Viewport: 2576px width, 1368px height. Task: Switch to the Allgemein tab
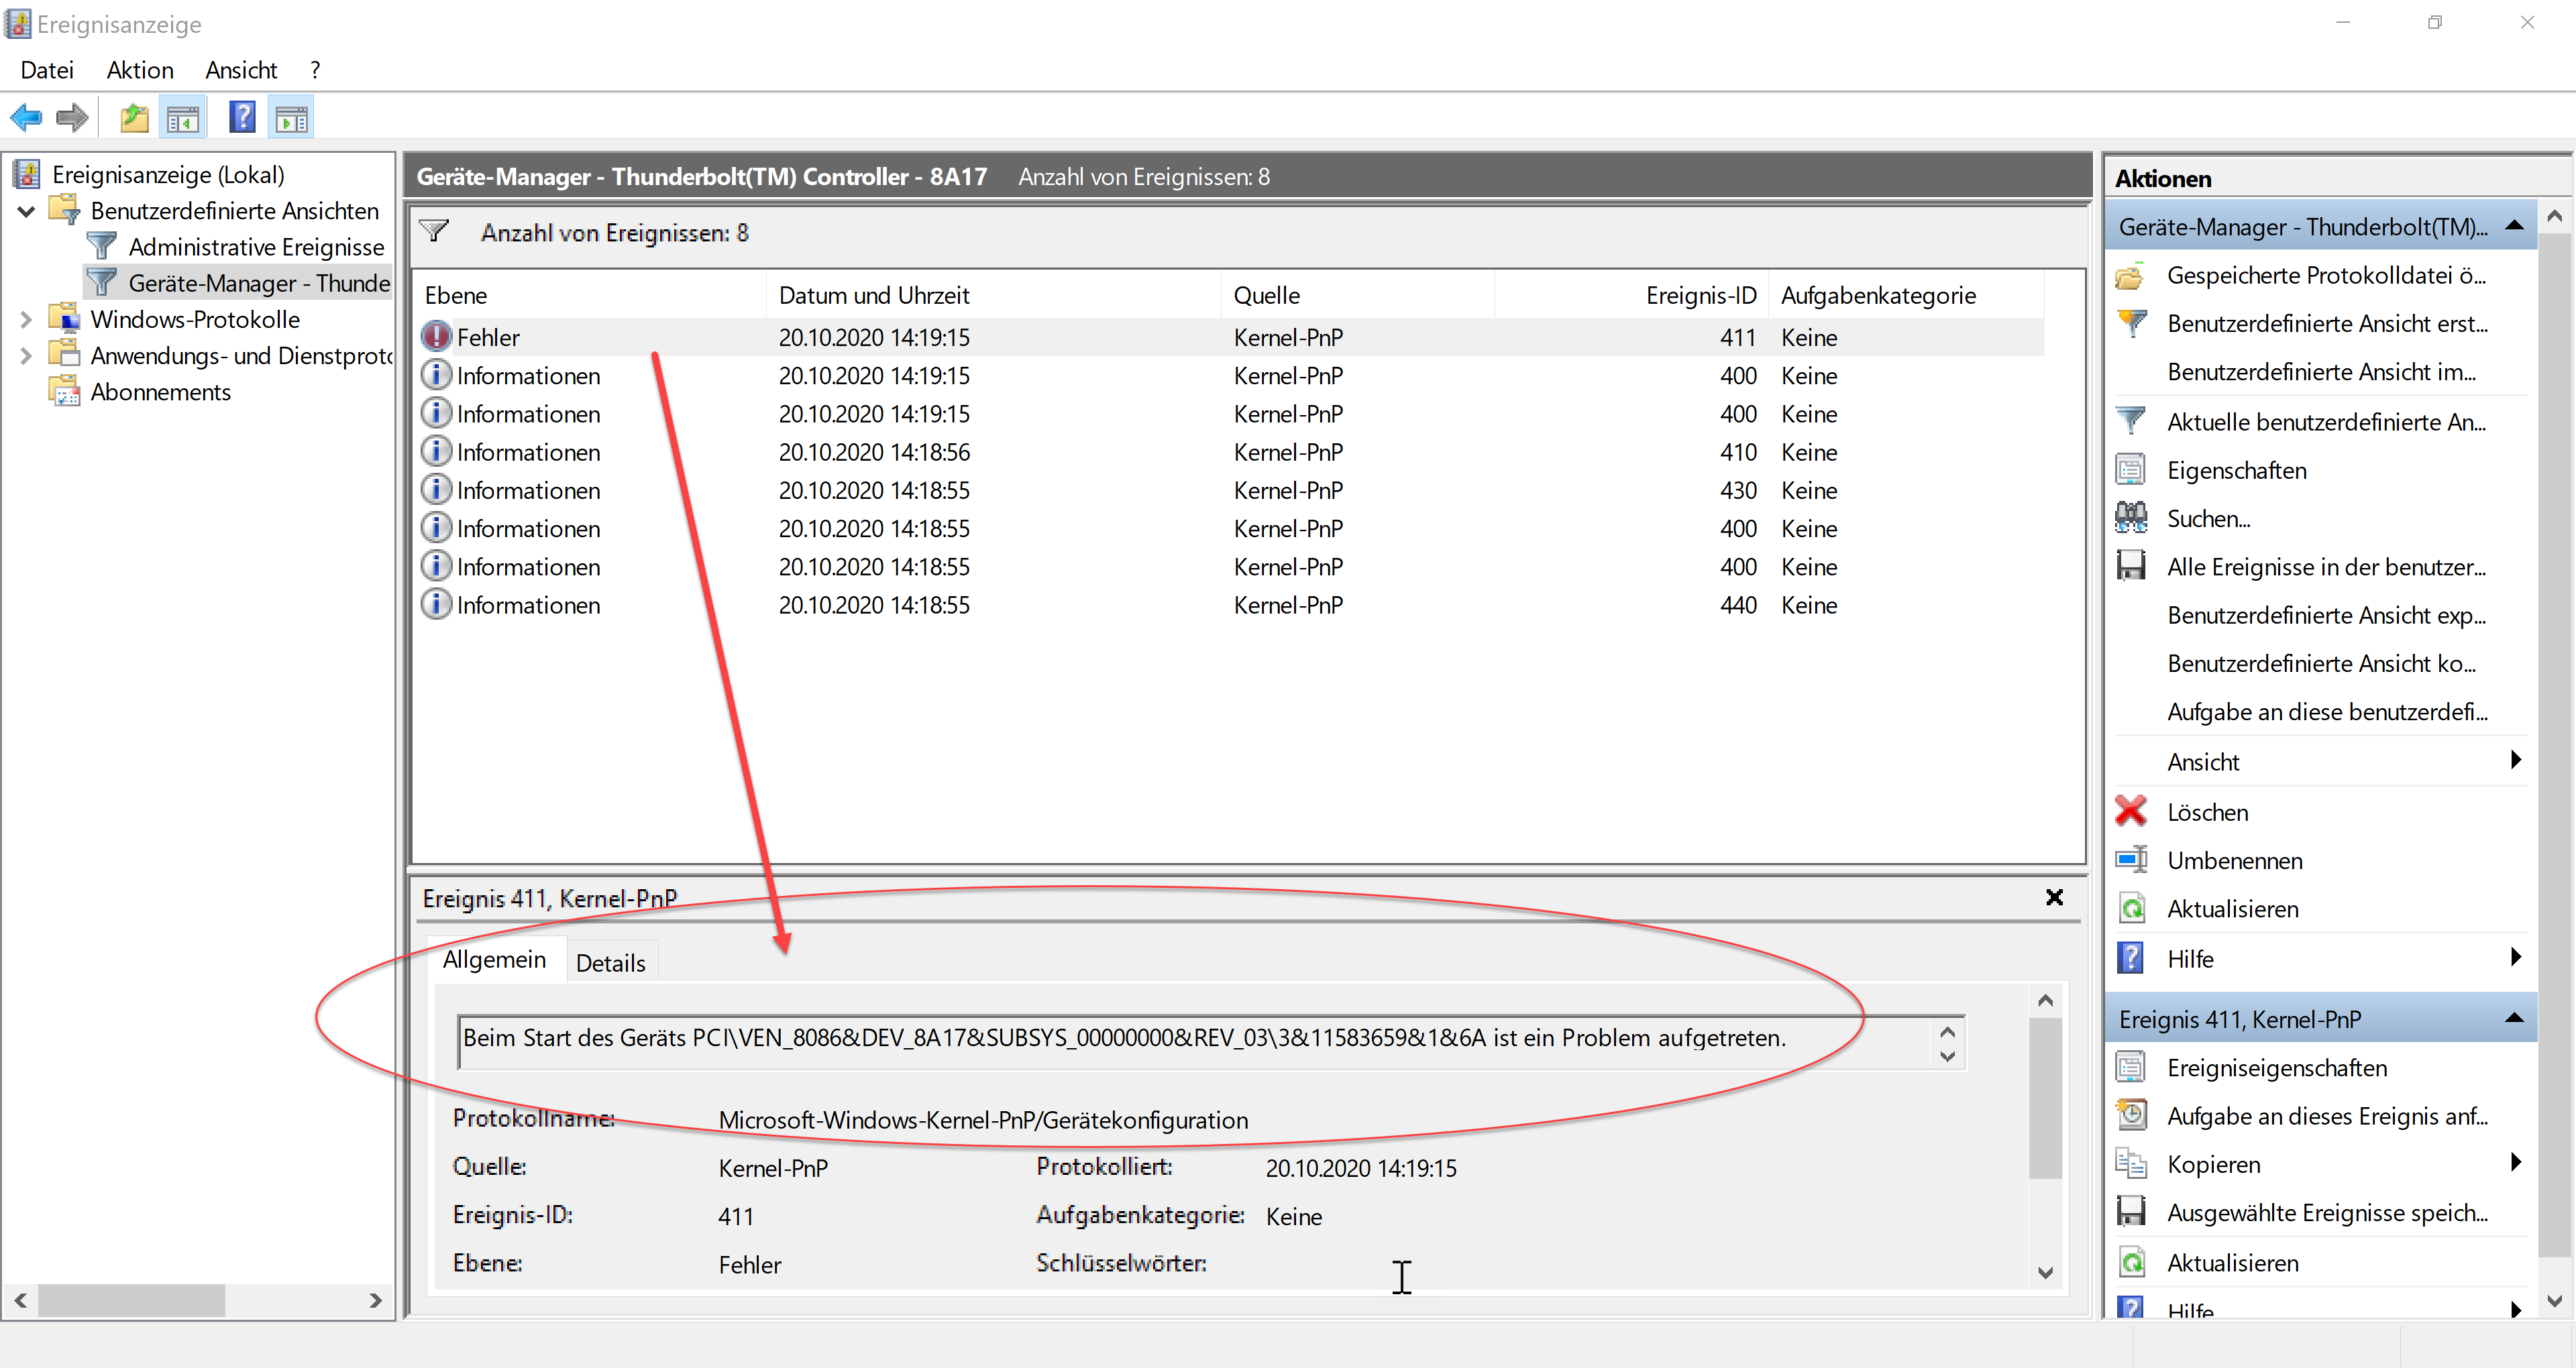tap(495, 960)
